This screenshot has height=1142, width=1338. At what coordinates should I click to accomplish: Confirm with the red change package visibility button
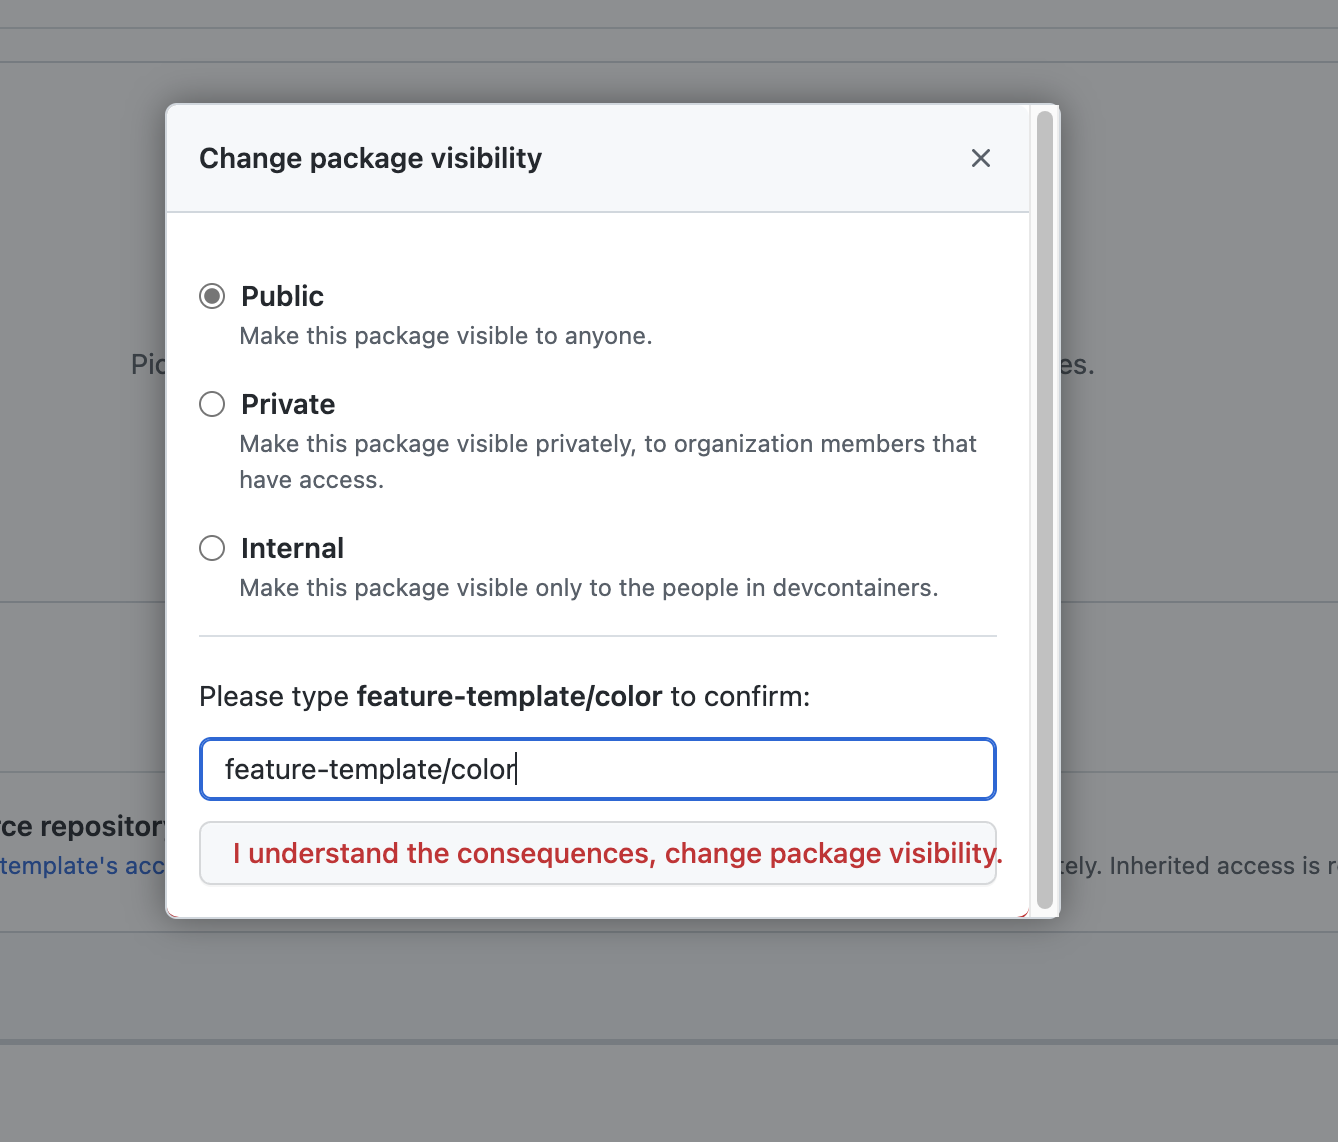tap(597, 853)
